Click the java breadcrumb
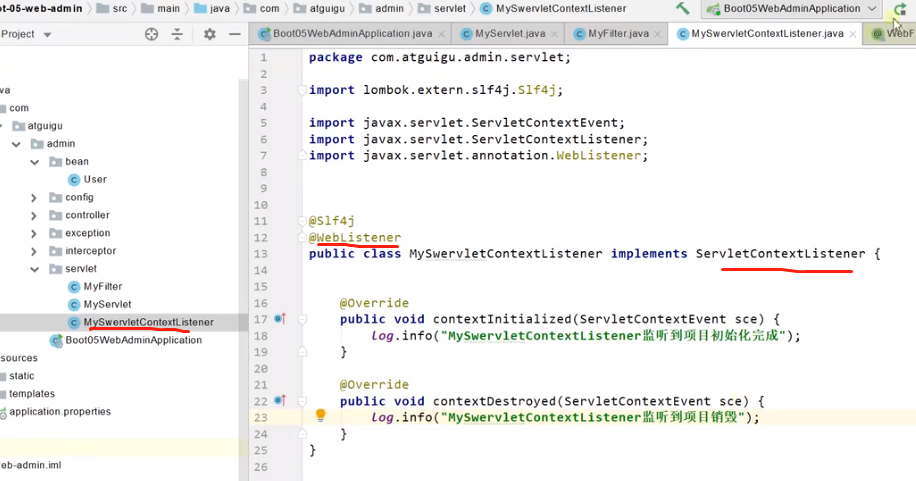 (213, 9)
